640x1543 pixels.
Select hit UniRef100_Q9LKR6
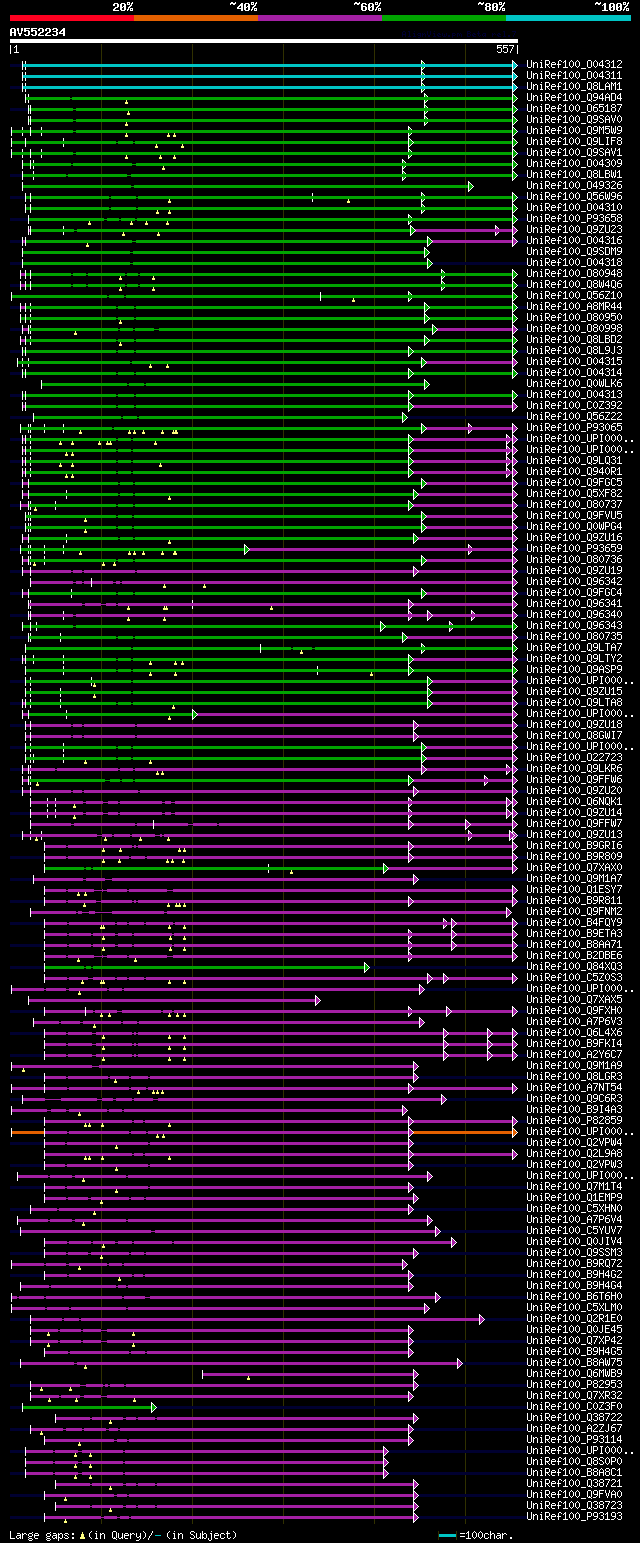point(574,769)
